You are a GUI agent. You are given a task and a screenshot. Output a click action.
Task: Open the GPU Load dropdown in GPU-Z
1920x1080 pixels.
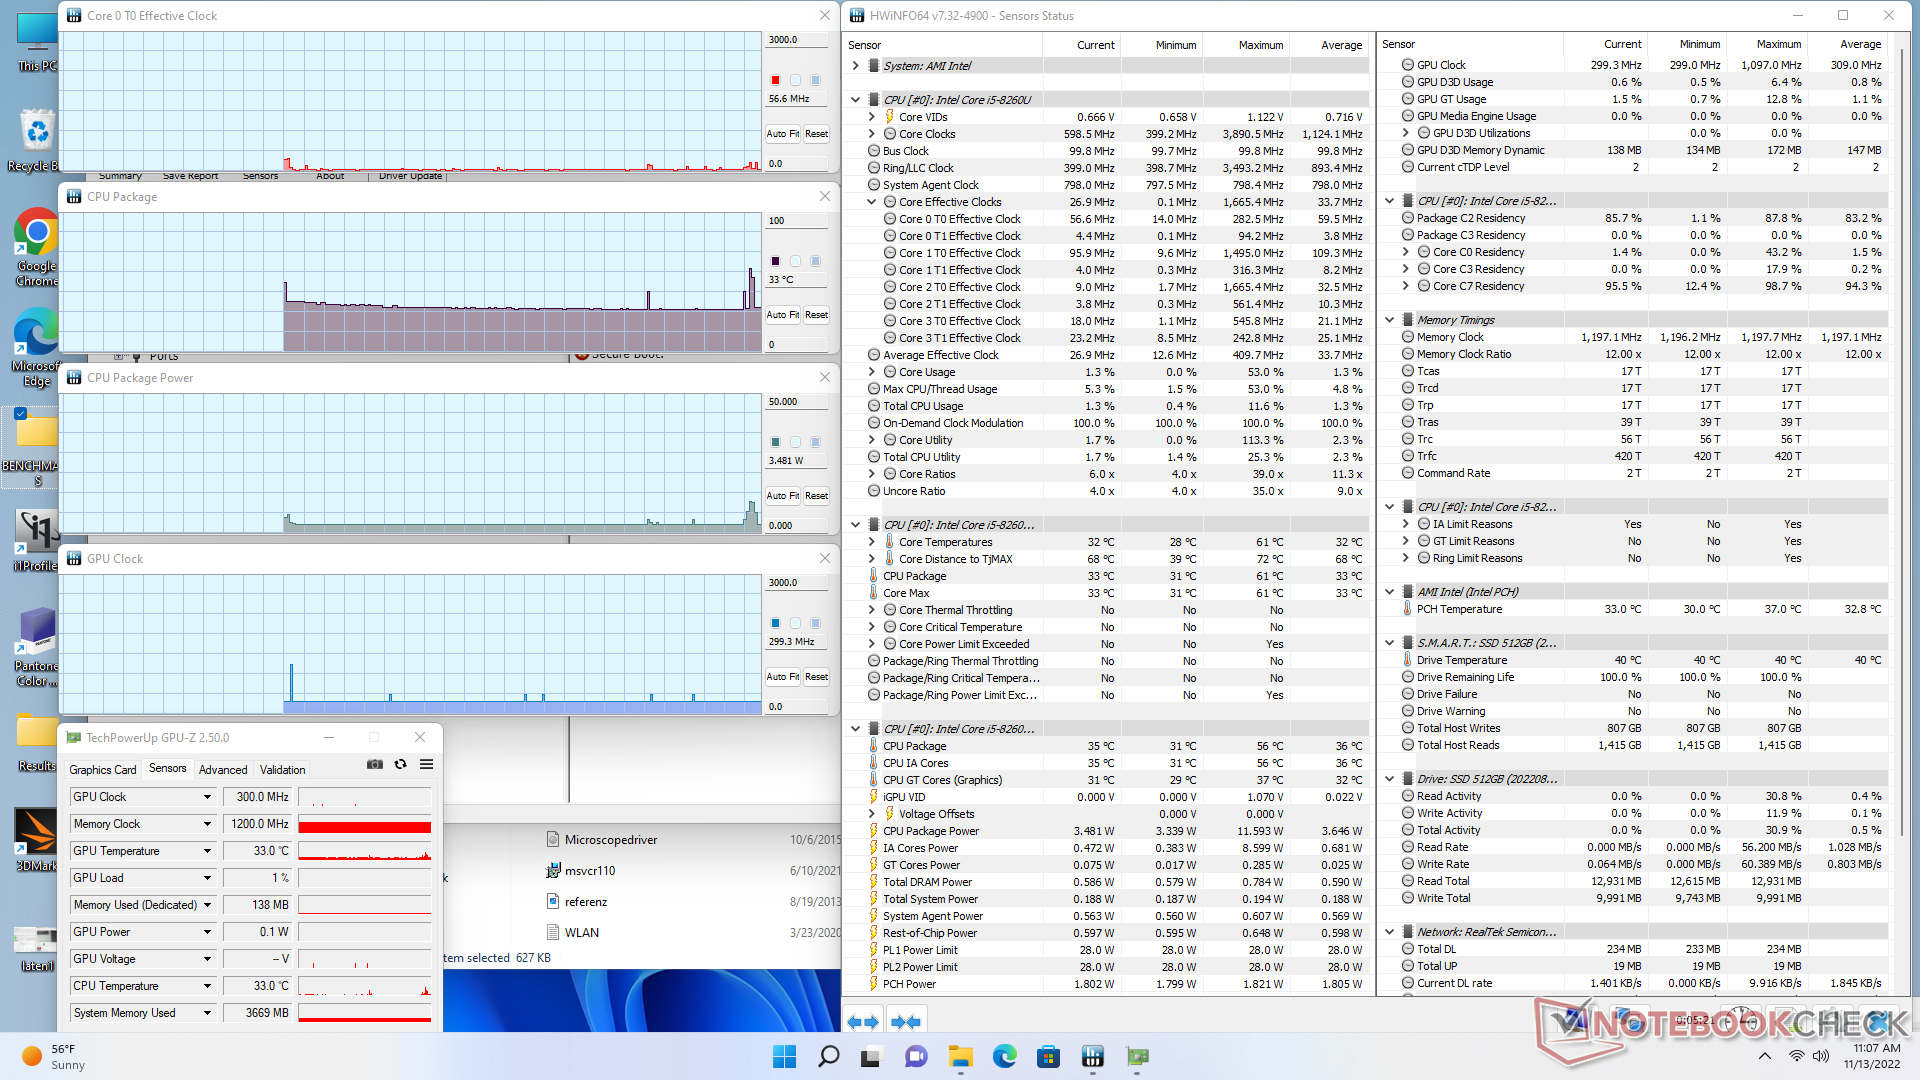click(x=207, y=878)
